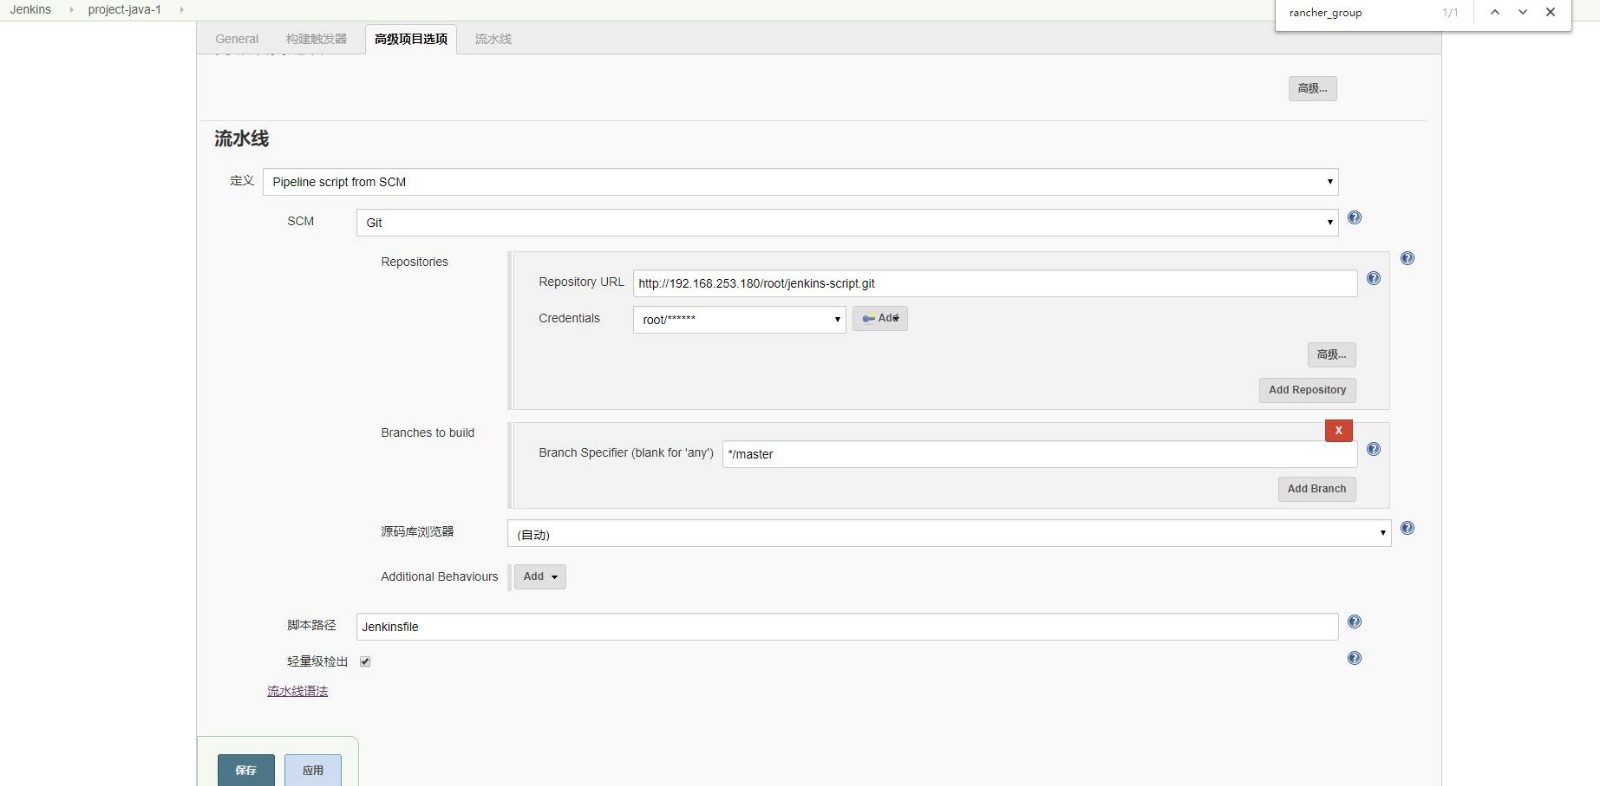Click the top 高级... button
The width and height of the screenshot is (1600, 786).
[x=1312, y=88]
